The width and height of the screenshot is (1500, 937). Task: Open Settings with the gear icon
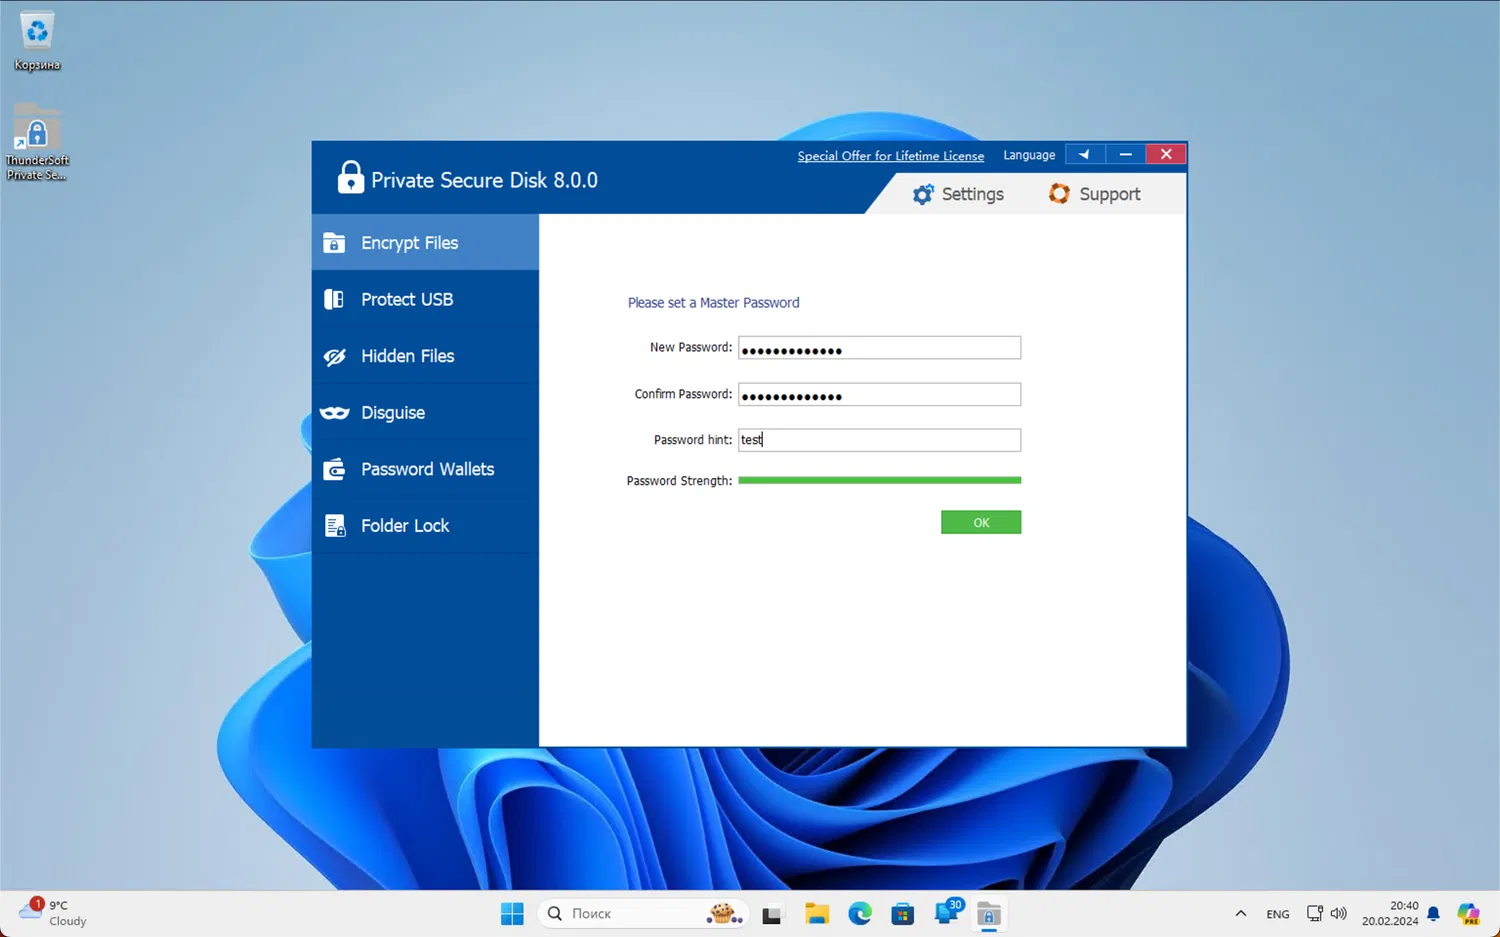(x=958, y=194)
